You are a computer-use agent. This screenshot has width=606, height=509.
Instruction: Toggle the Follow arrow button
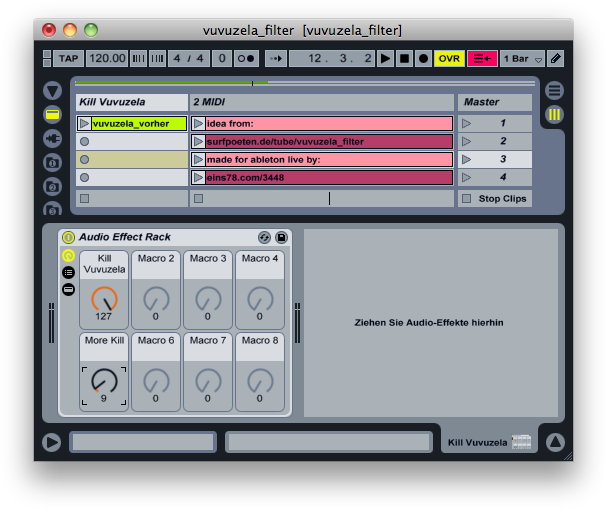276,59
